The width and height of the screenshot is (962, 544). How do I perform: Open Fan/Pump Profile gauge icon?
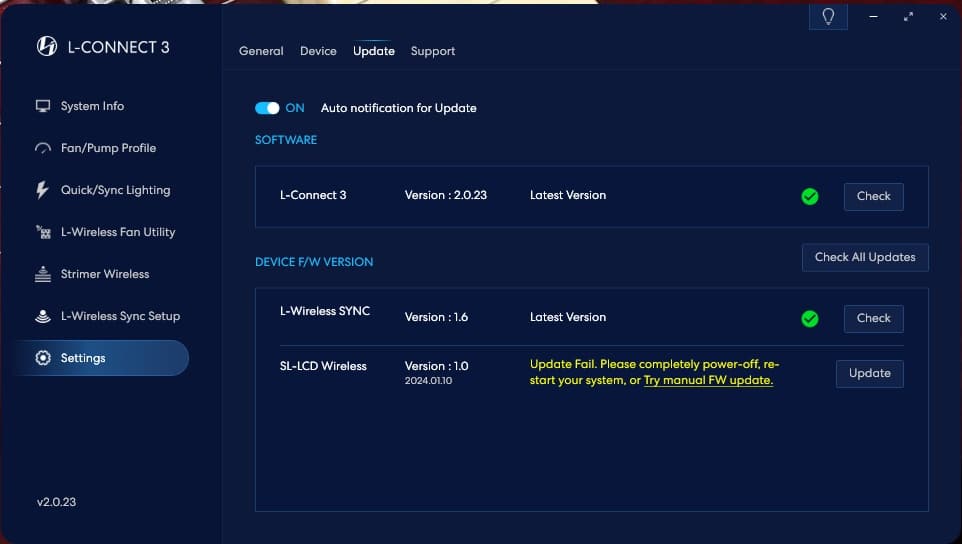tap(43, 148)
